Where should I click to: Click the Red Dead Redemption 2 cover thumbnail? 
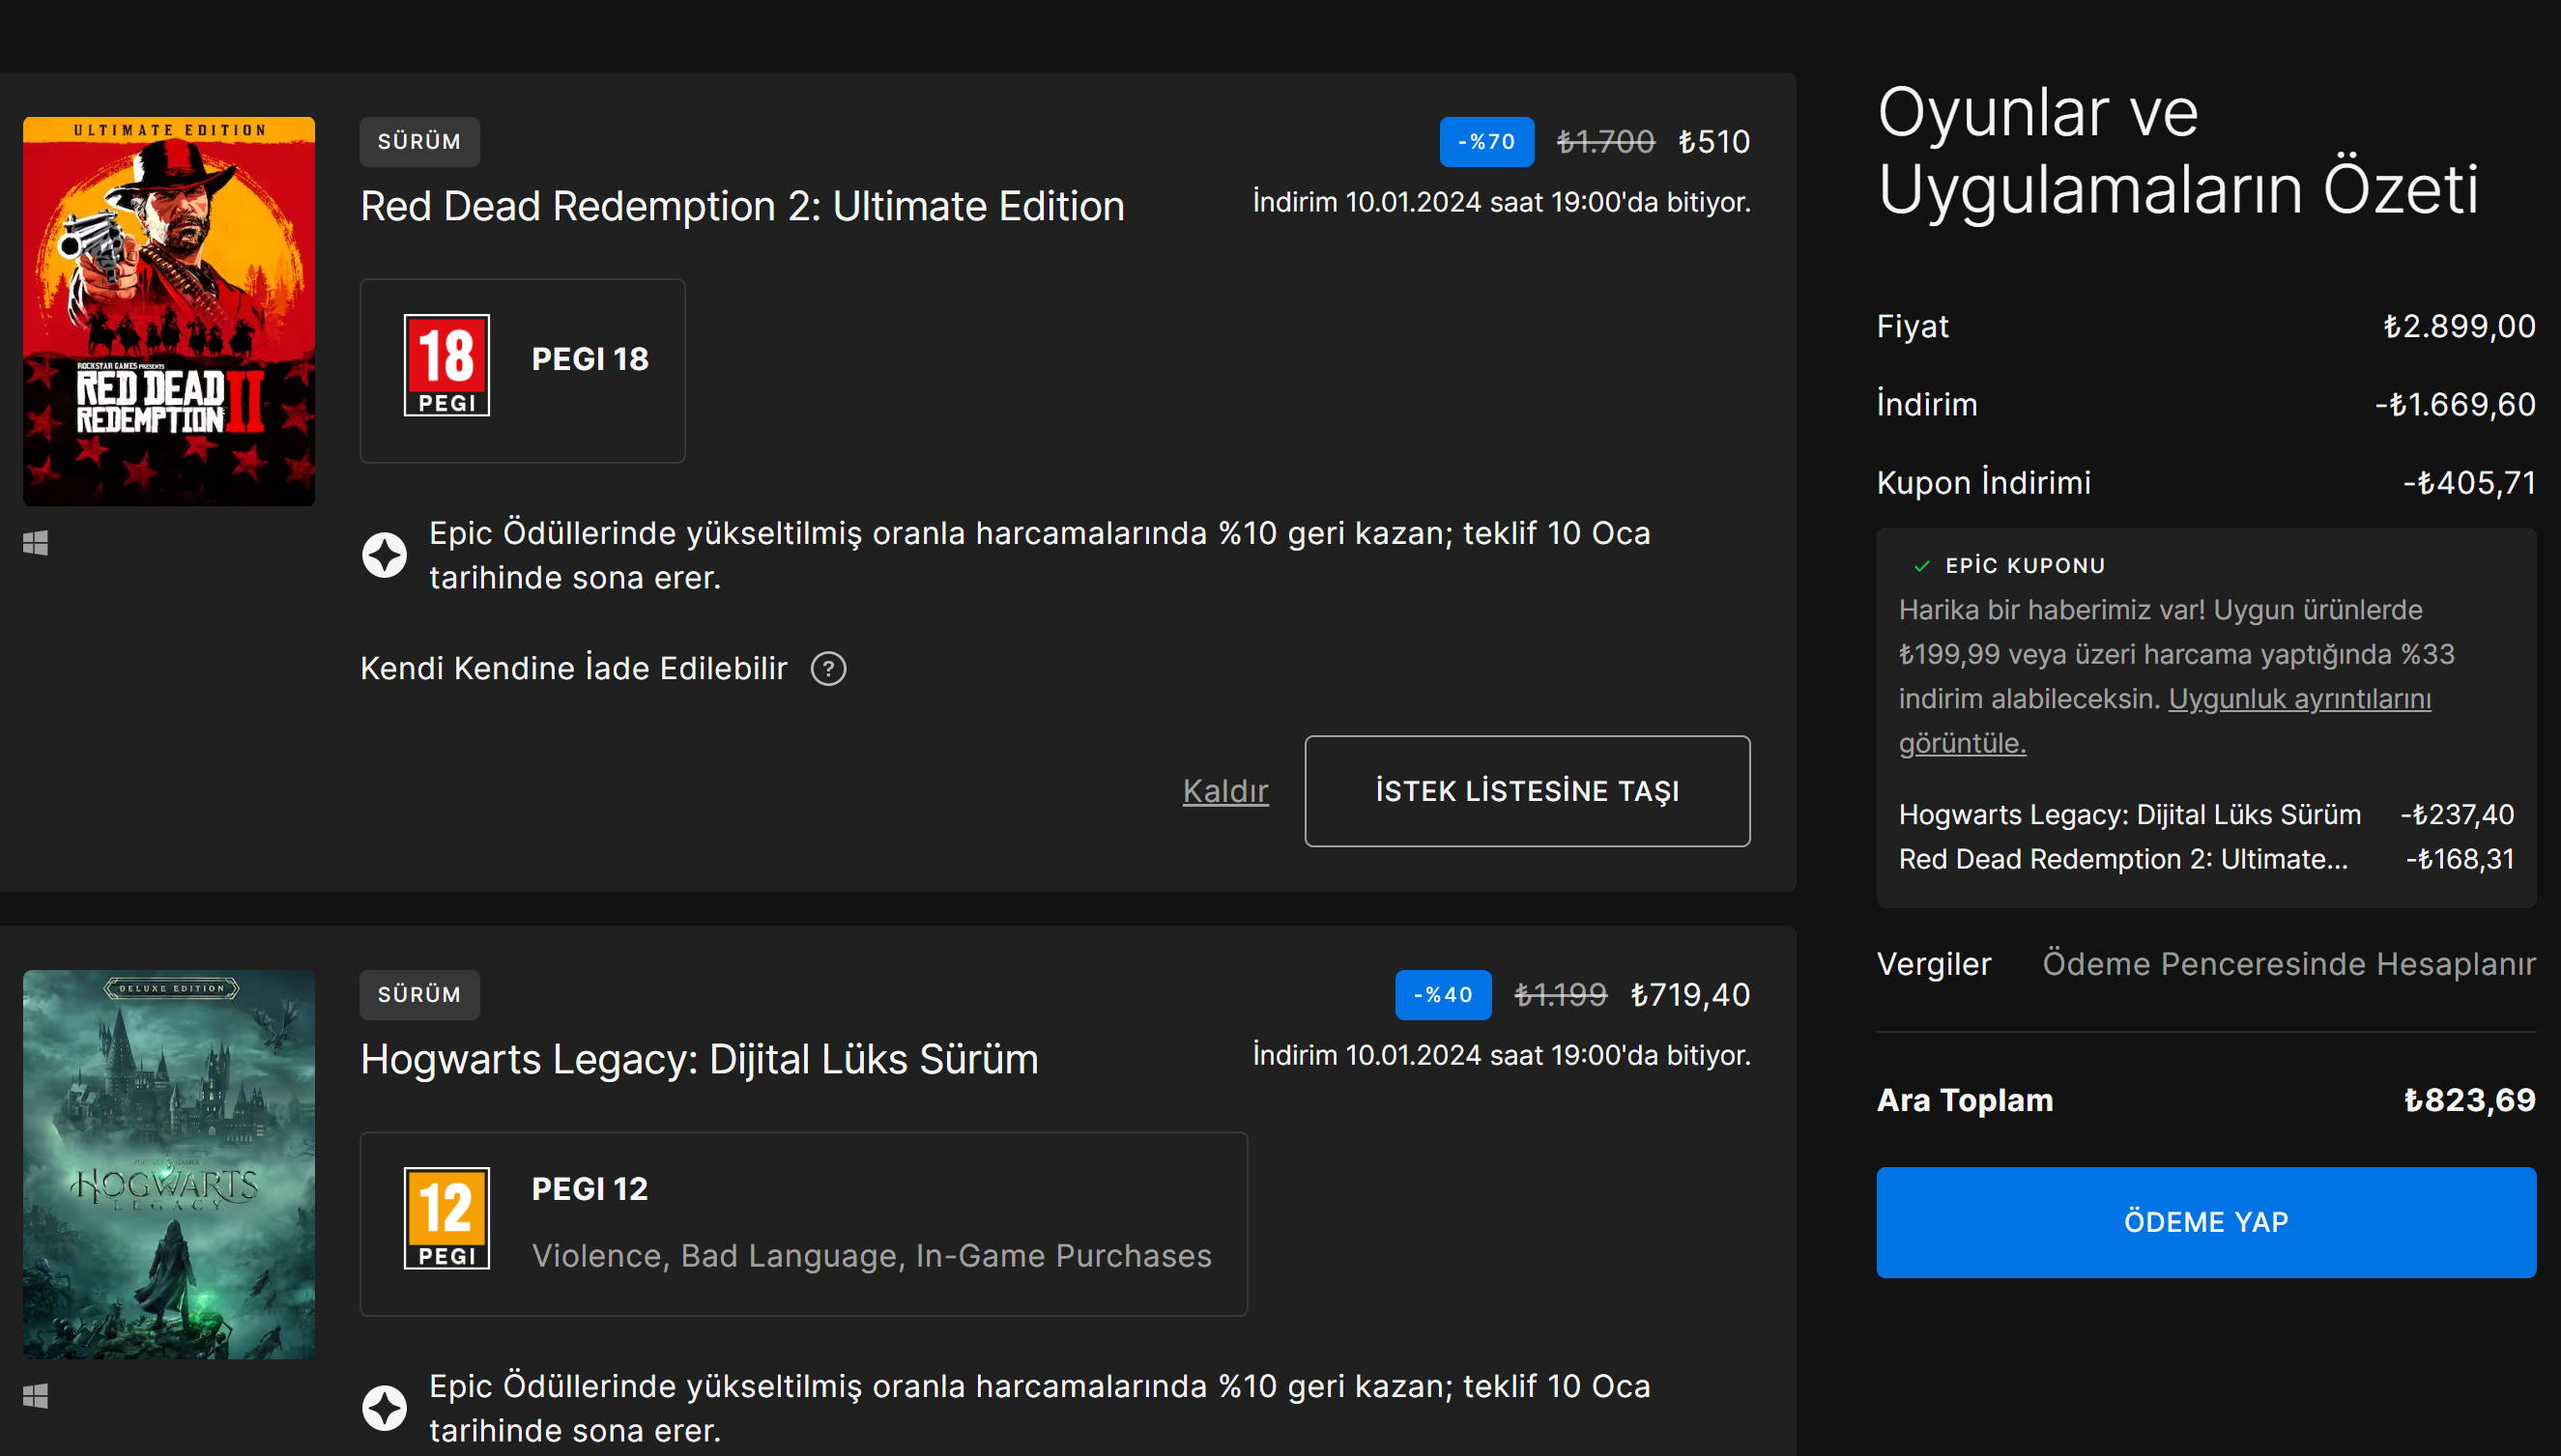pos(169,311)
